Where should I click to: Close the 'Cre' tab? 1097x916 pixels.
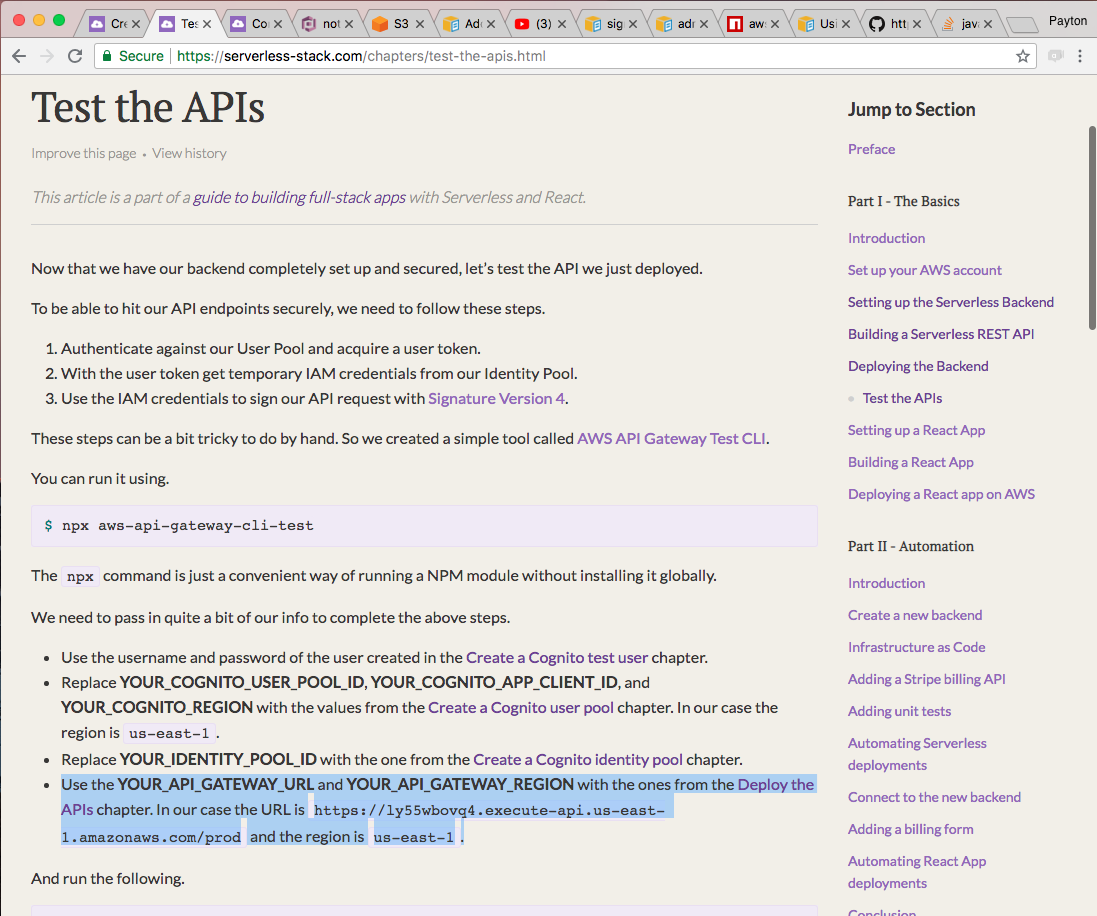tap(136, 24)
